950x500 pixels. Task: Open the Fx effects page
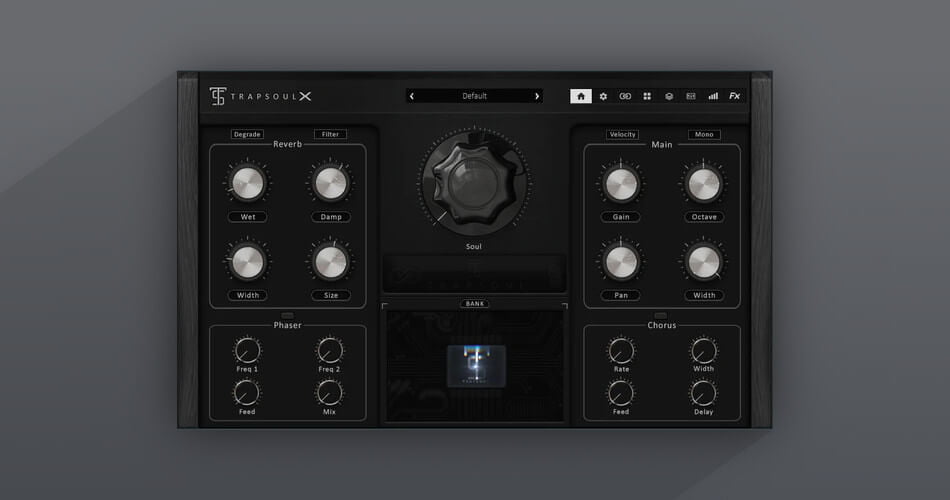coord(734,96)
